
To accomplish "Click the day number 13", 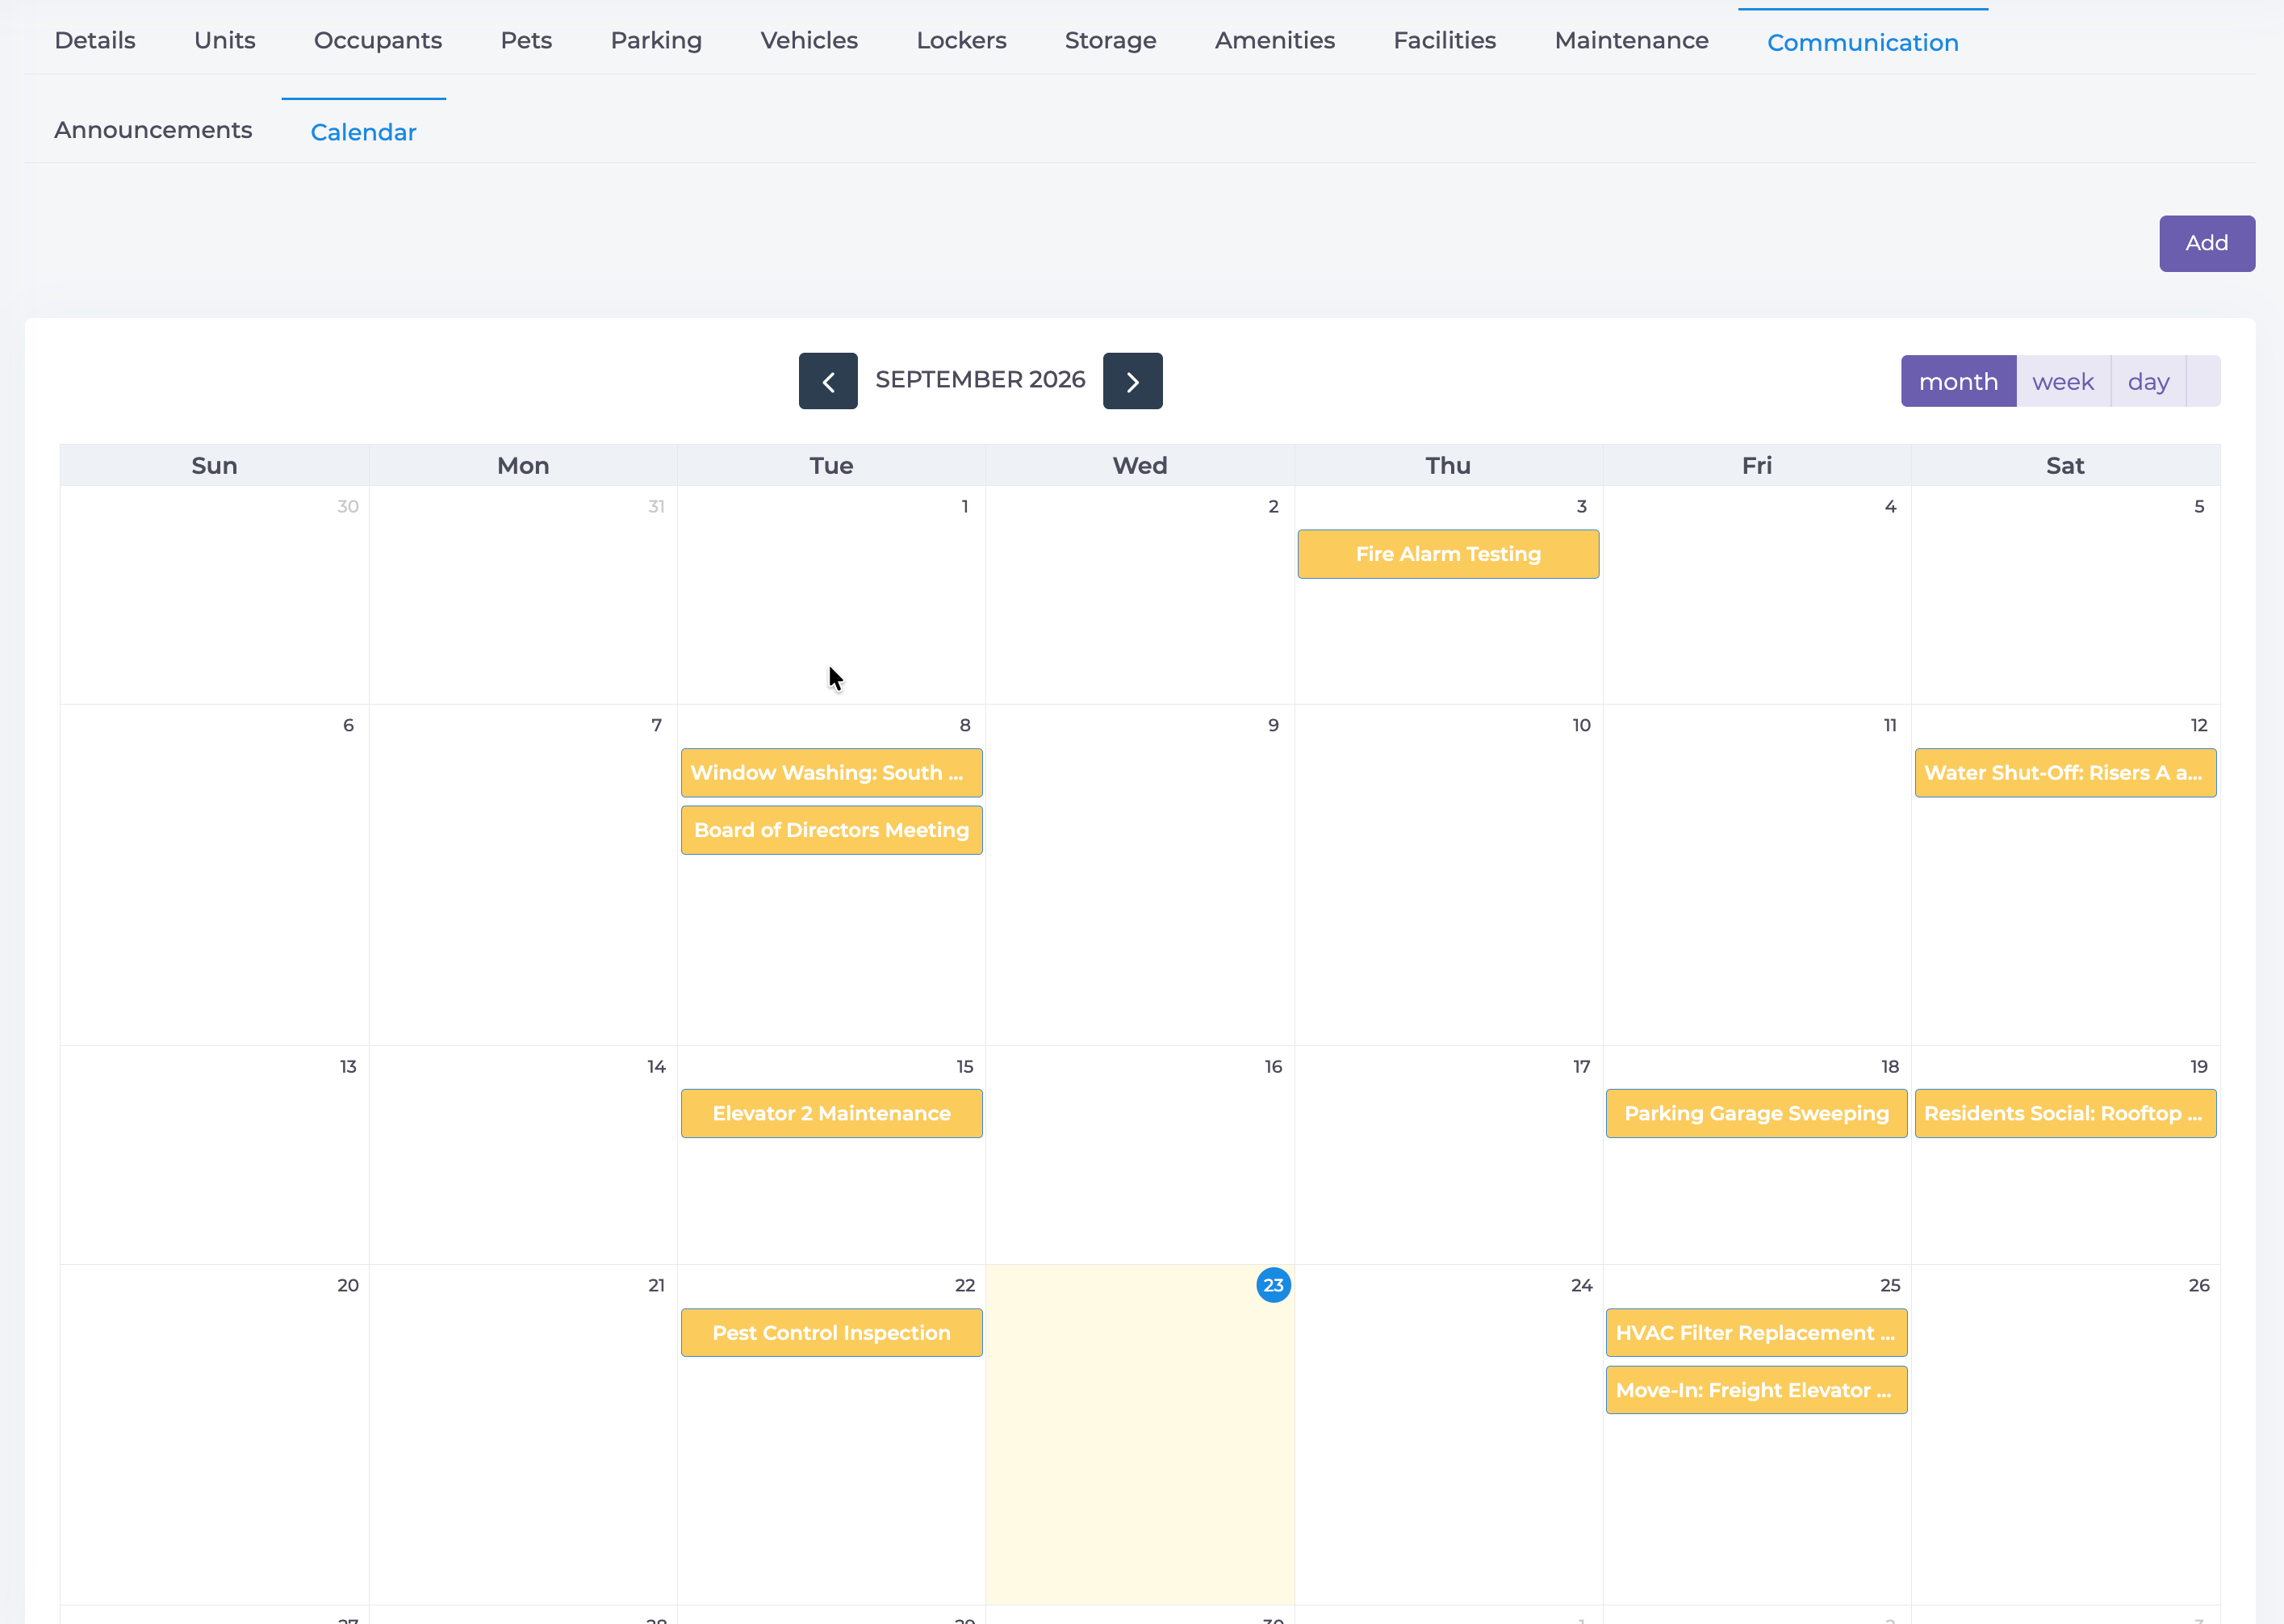I will pyautogui.click(x=348, y=1066).
